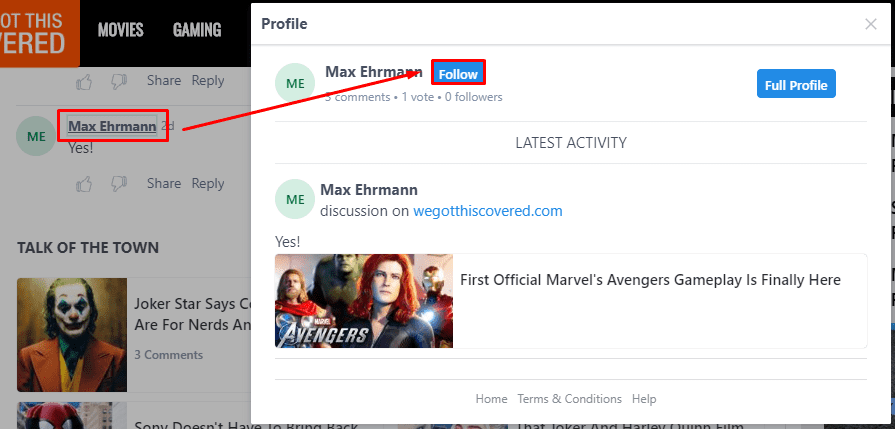Open the Marvel's Avengers gameplay thumbnail
This screenshot has height=429, width=895.
364,300
